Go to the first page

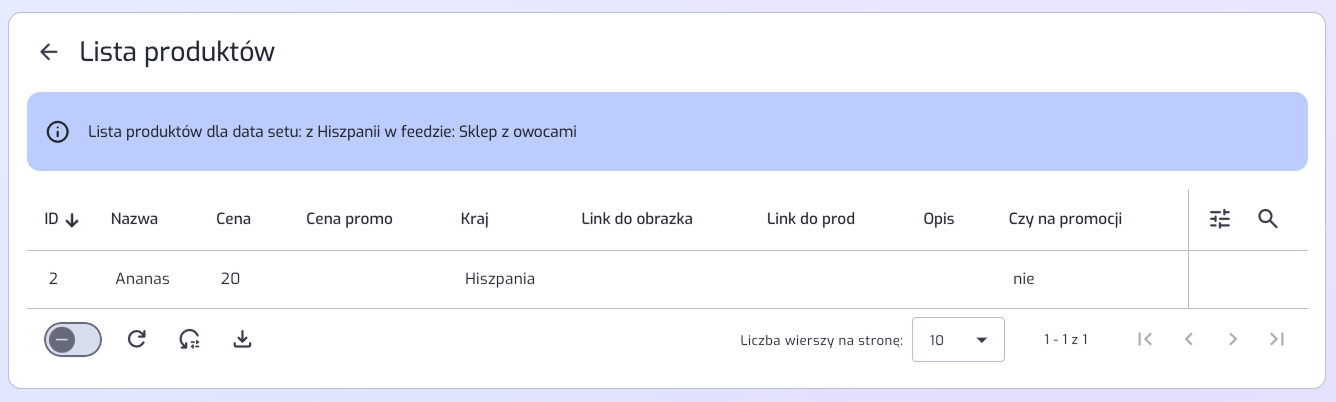(1145, 339)
